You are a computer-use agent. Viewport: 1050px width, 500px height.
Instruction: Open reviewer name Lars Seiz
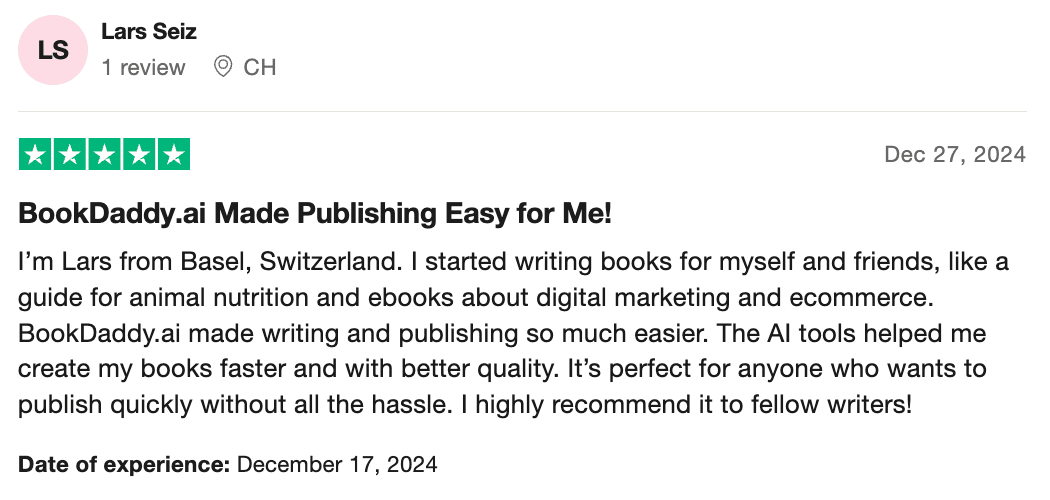pyautogui.click(x=149, y=32)
